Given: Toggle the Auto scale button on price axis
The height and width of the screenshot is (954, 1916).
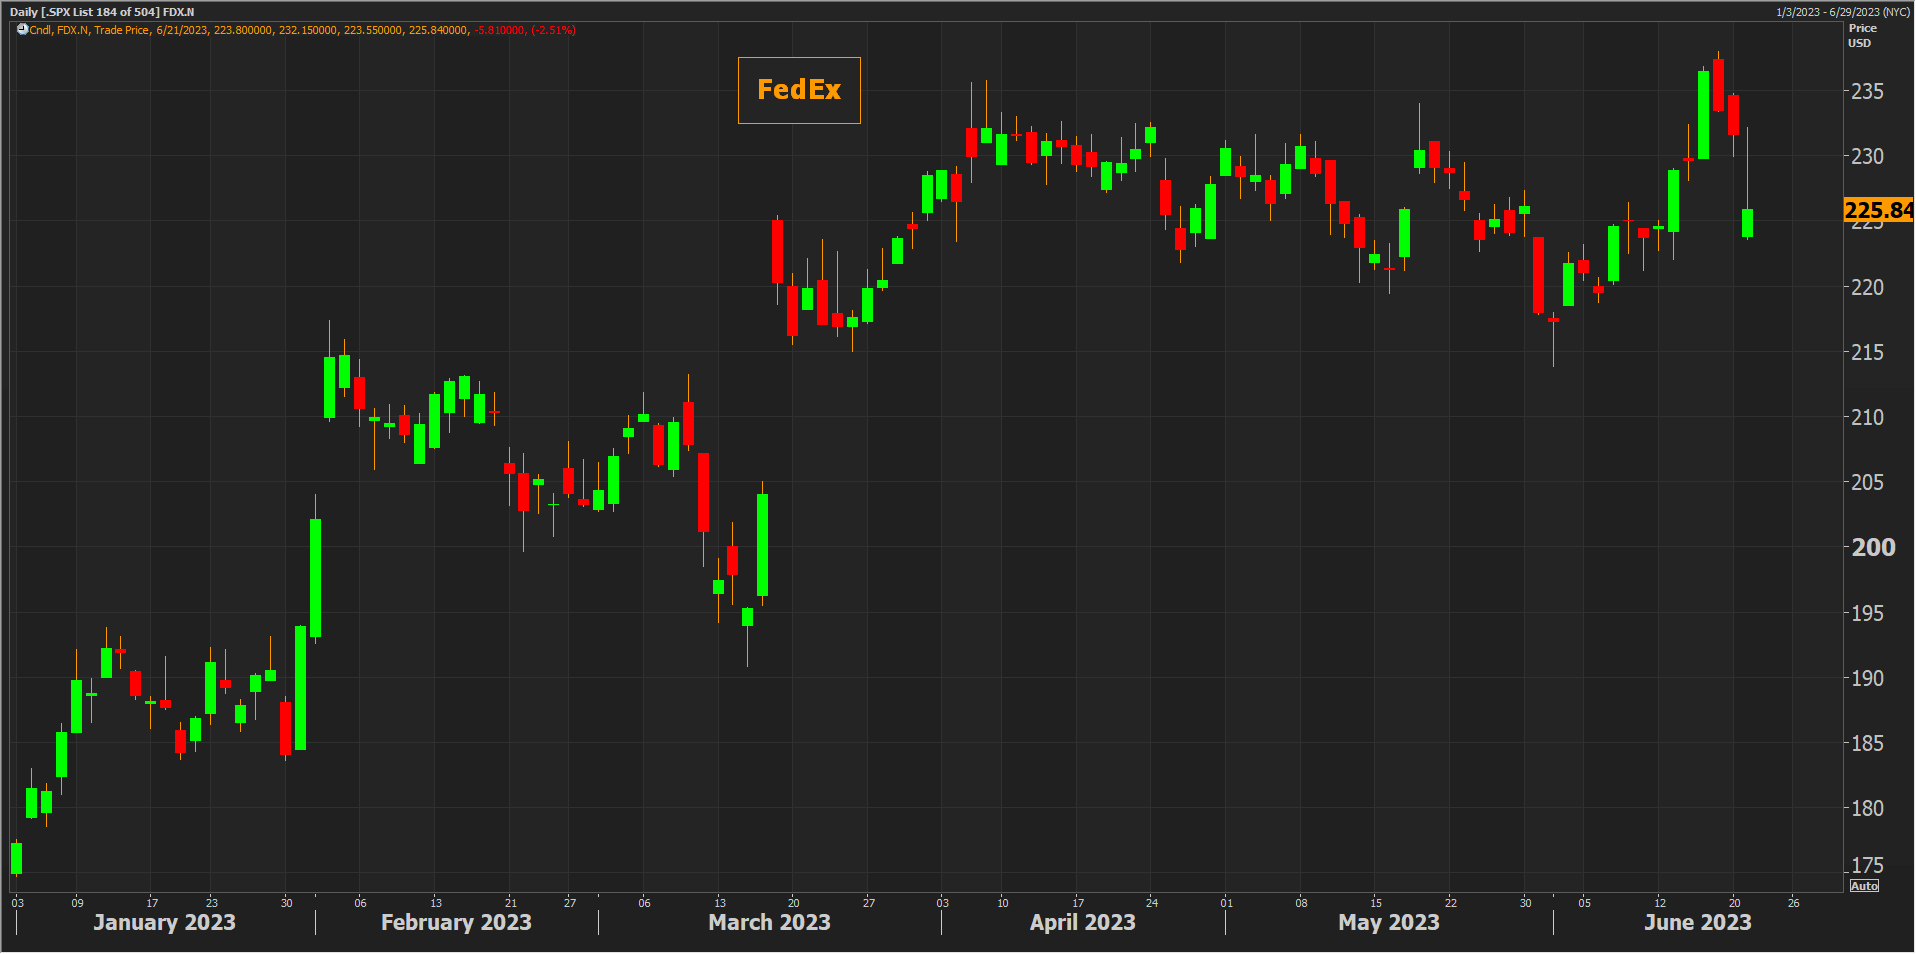Looking at the screenshot, I should tap(1864, 886).
